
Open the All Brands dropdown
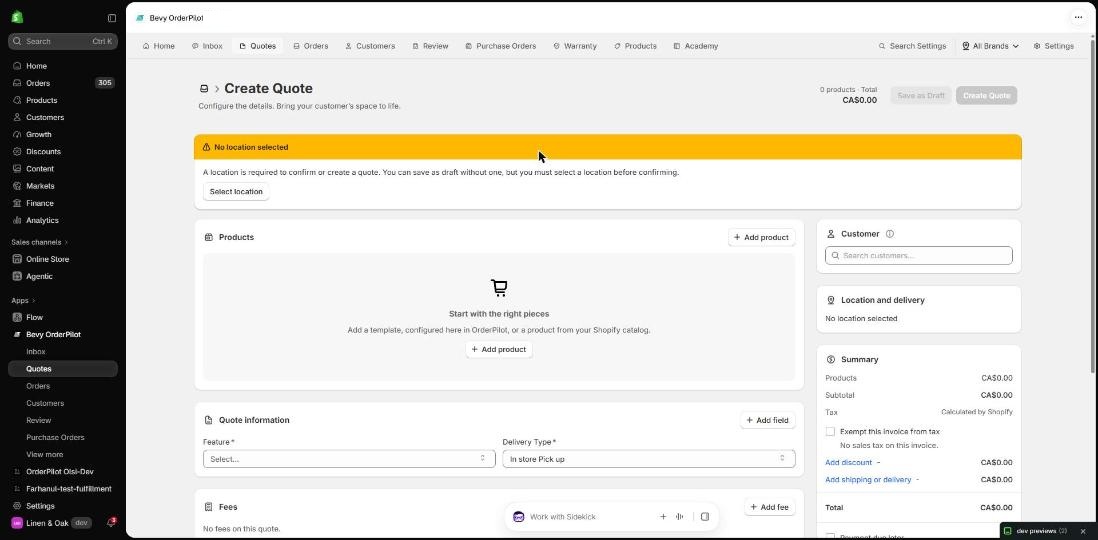click(990, 46)
